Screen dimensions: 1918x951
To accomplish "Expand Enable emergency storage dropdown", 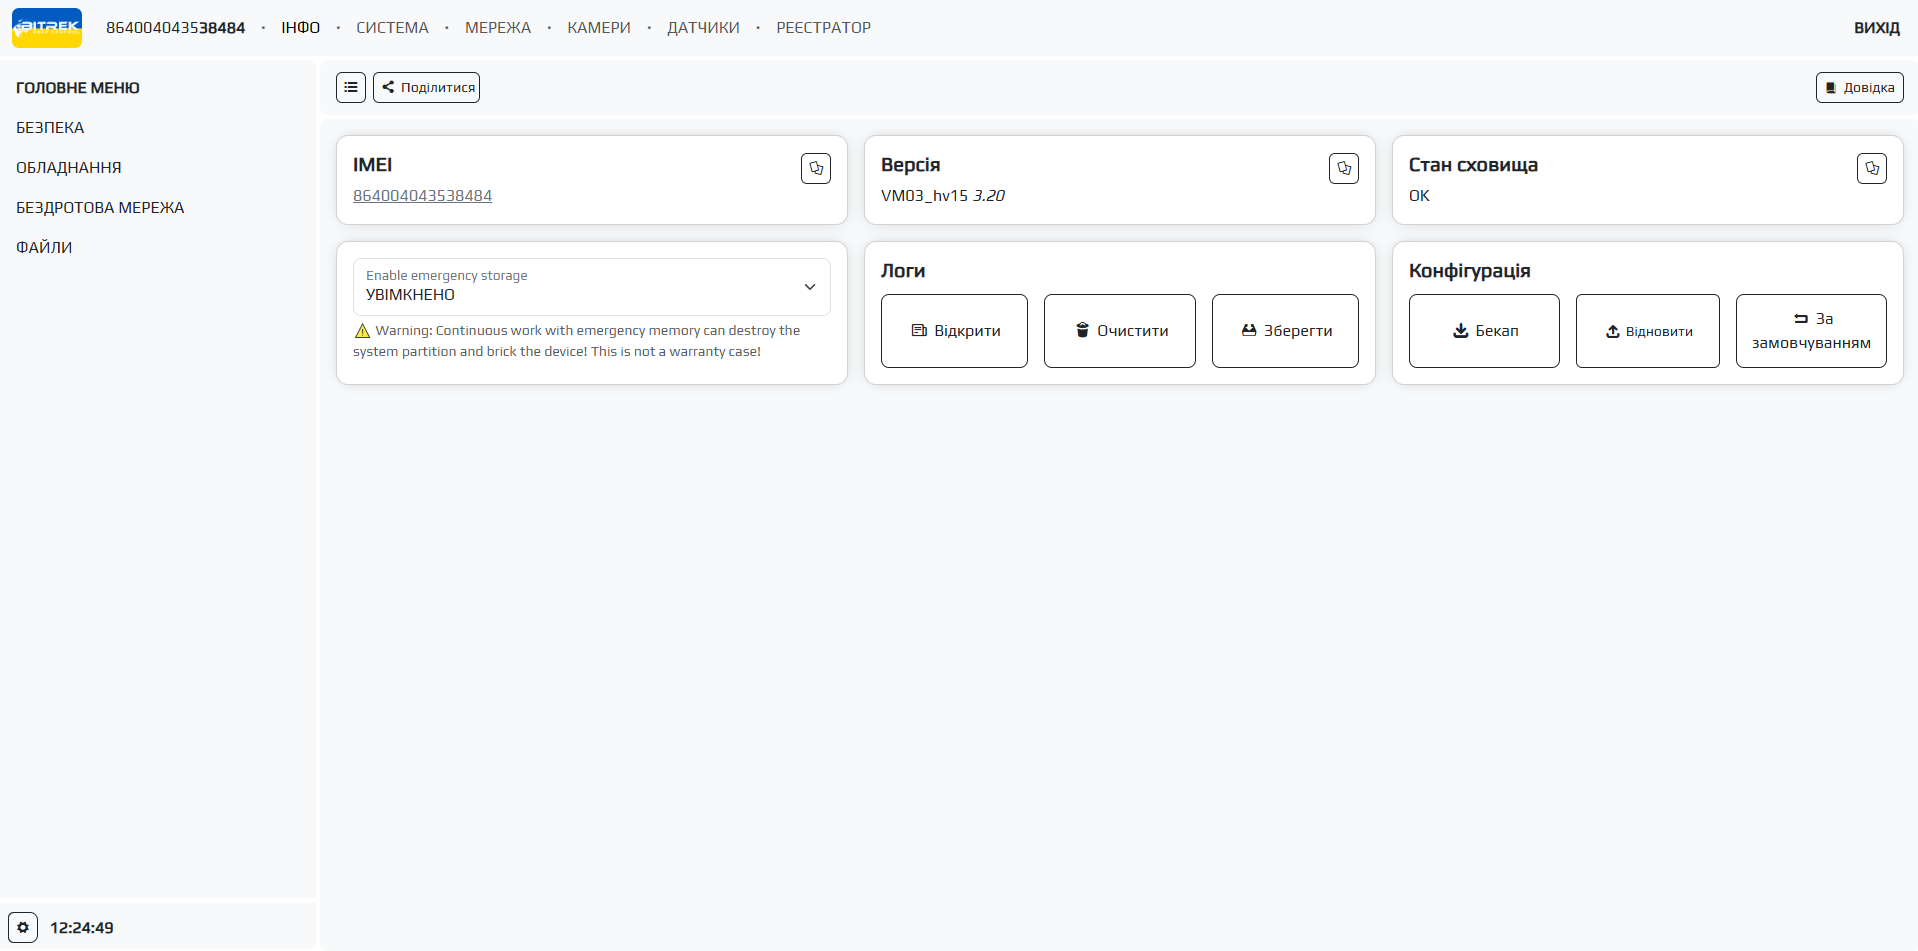I will click(x=592, y=287).
